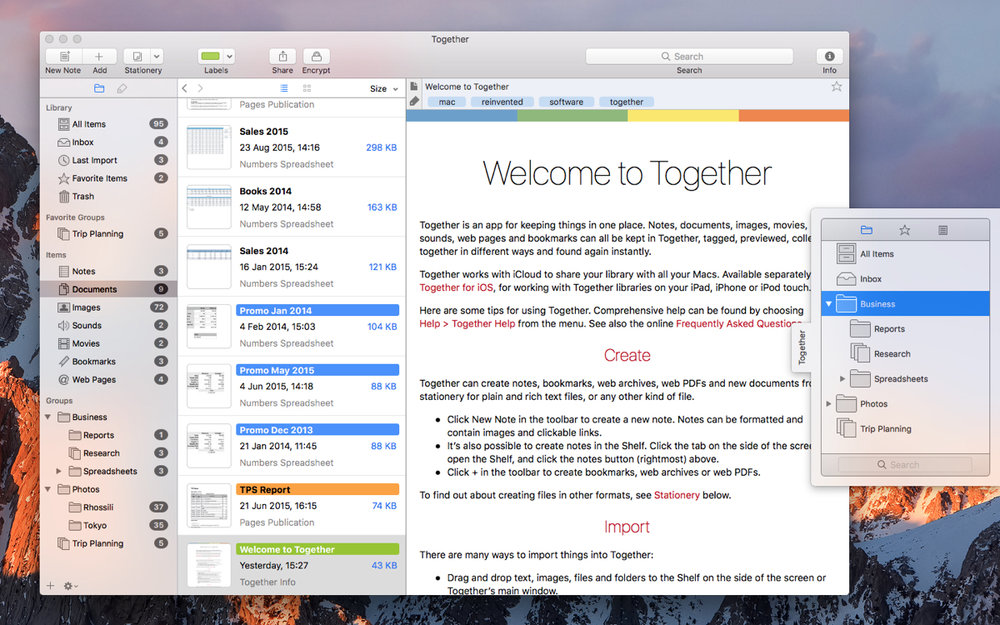This screenshot has height=625, width=1000.
Task: Click the Encrypt lock icon
Action: (316, 57)
